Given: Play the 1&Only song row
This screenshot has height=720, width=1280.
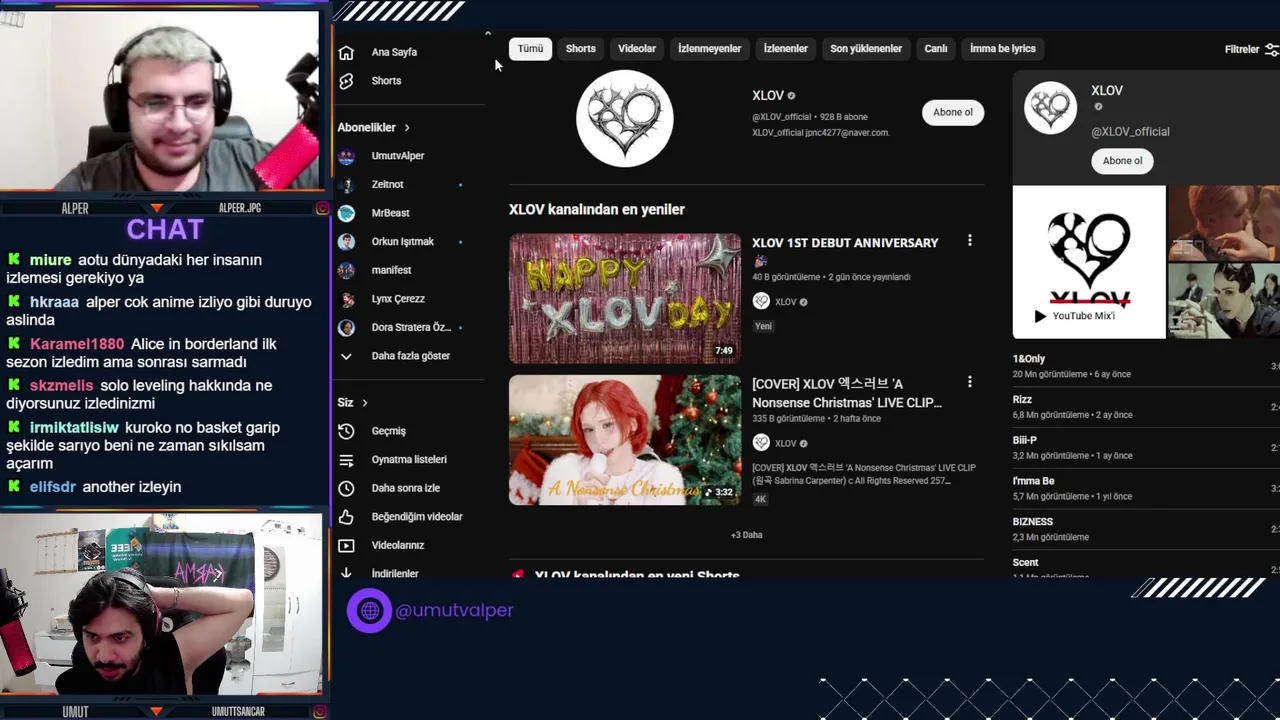Looking at the screenshot, I should 1146,366.
